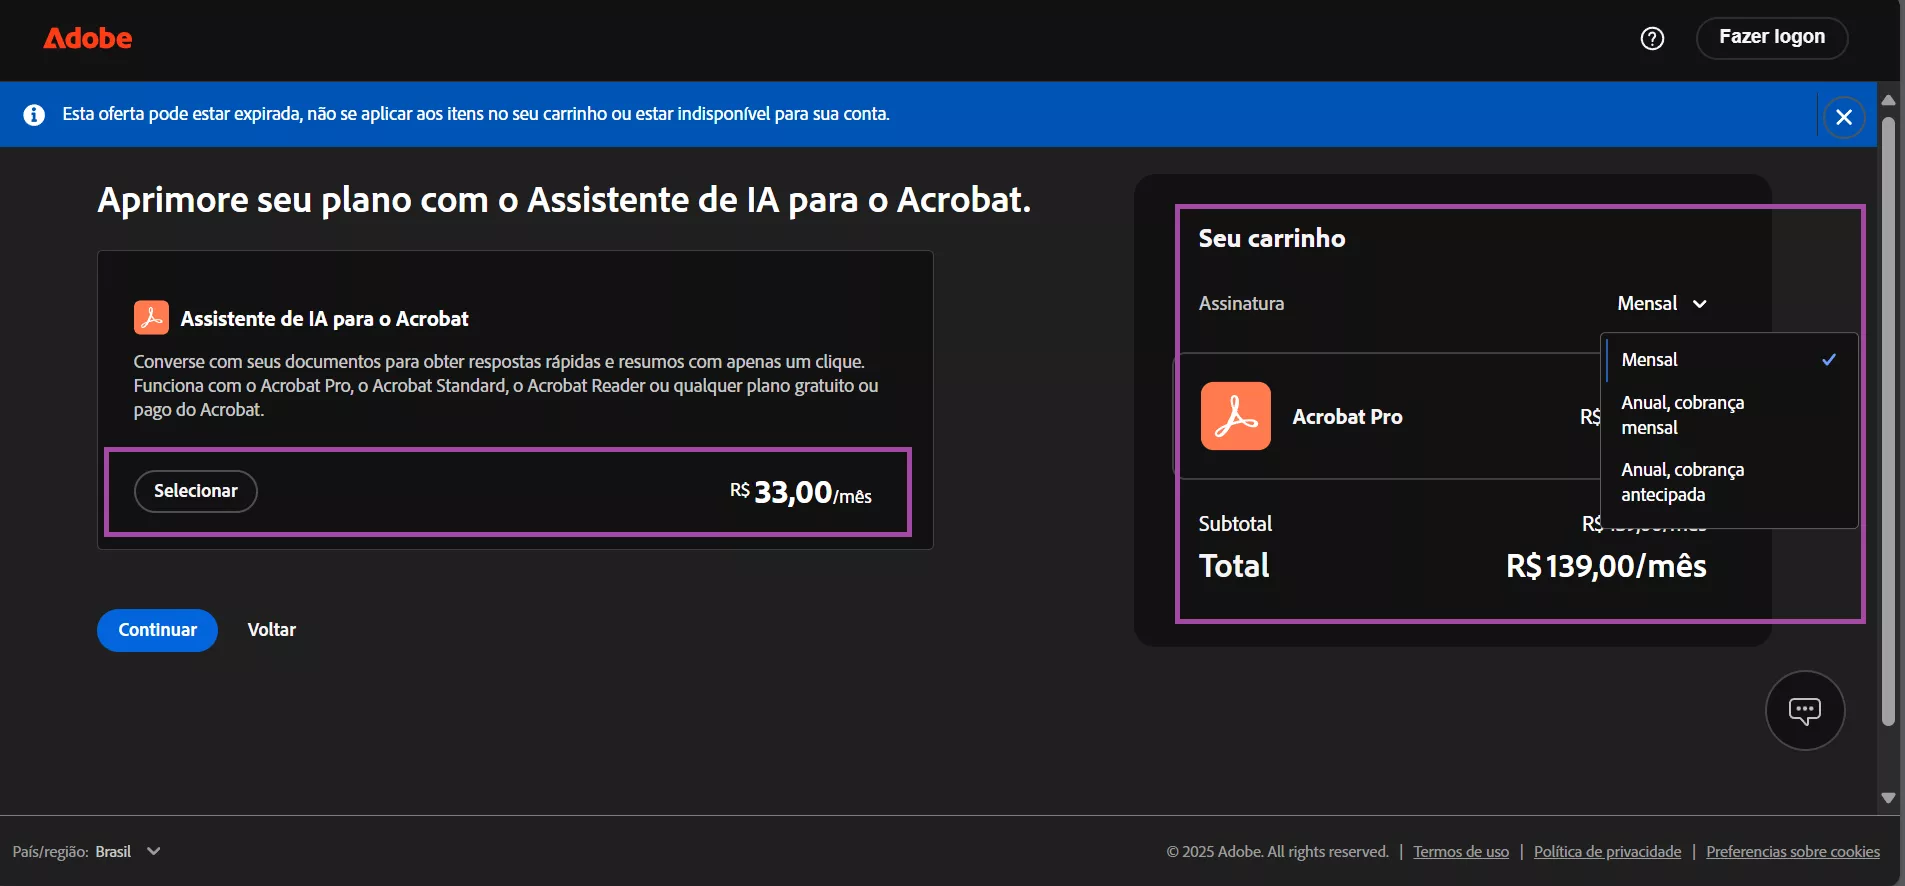This screenshot has width=1905, height=886.
Task: Open the Política de privacidade link
Action: click(x=1607, y=852)
